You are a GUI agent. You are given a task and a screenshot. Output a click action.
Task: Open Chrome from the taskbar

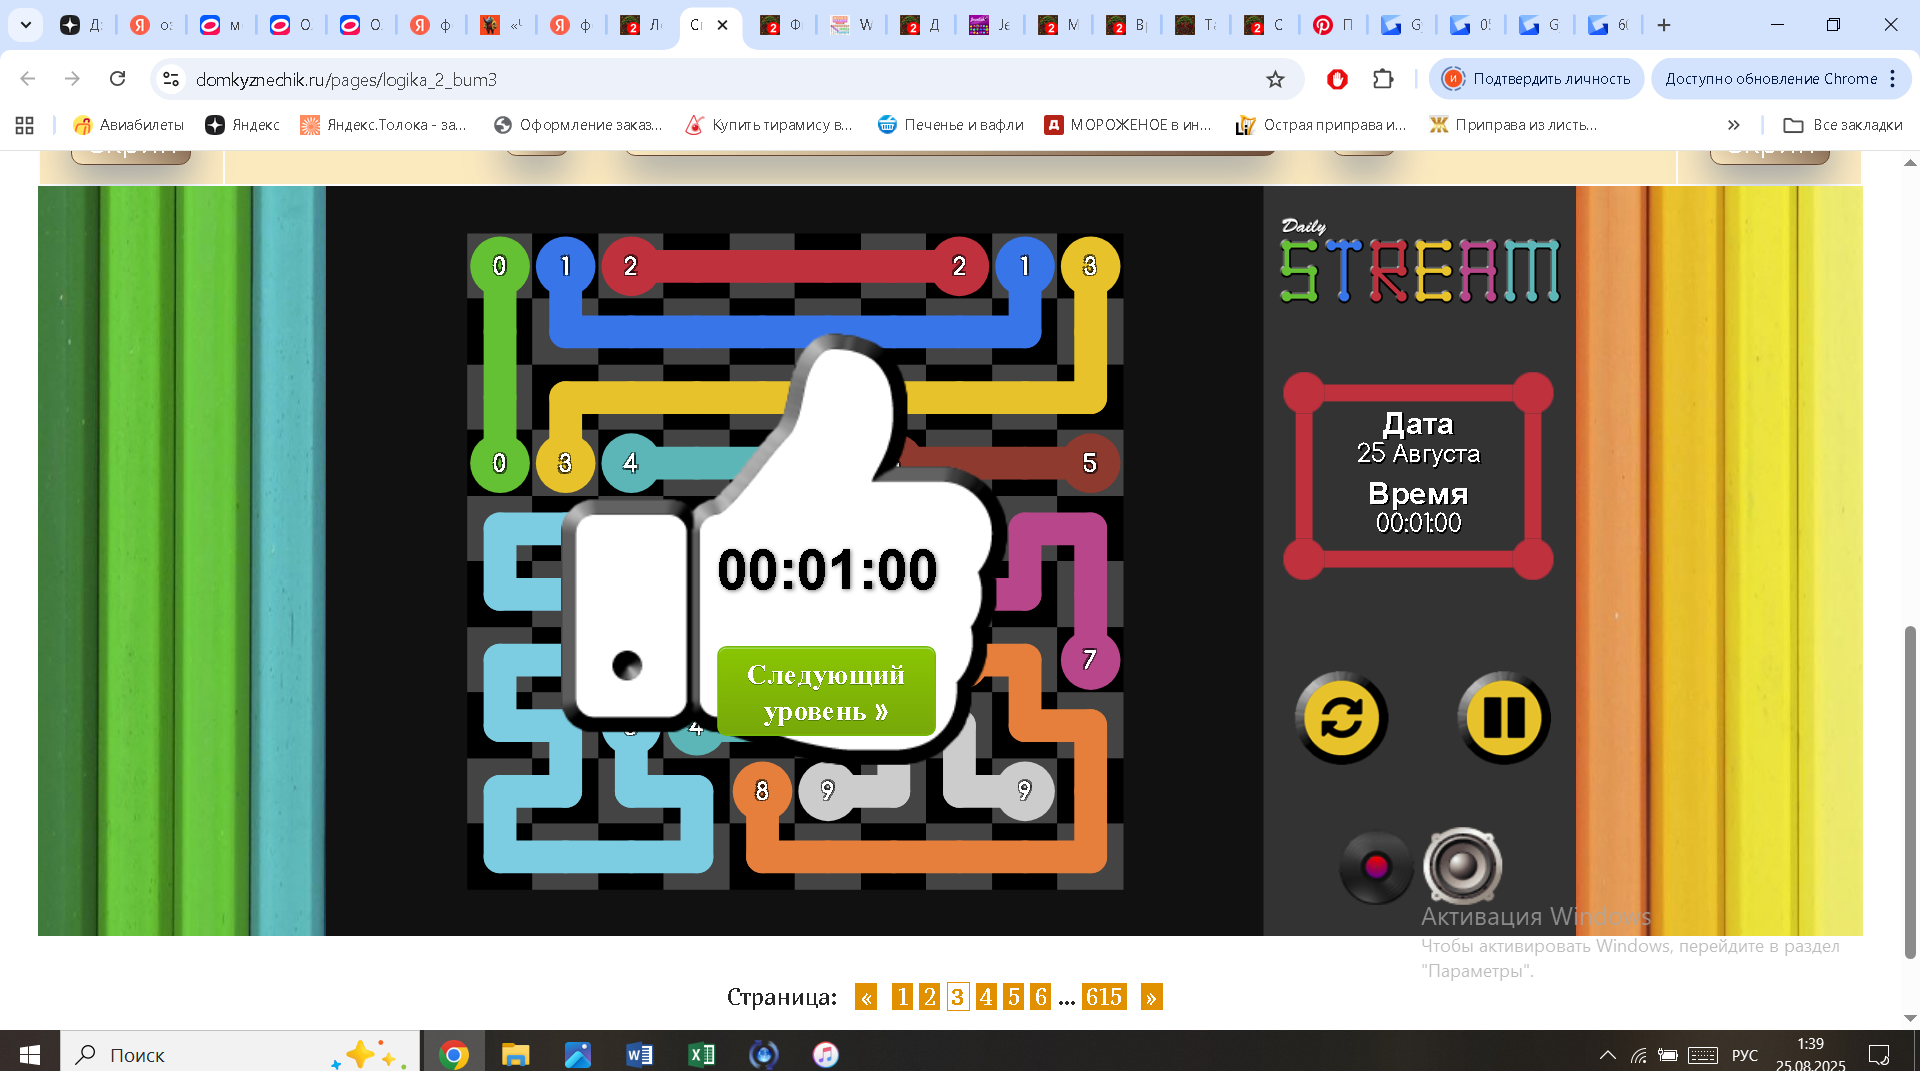pos(454,1054)
